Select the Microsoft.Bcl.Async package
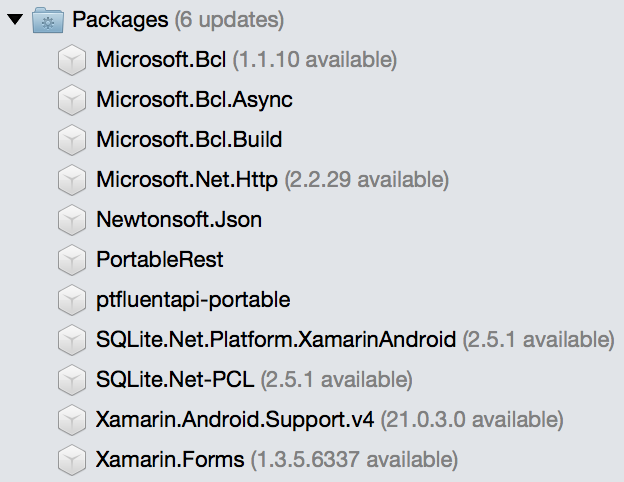624x482 pixels. coord(194,100)
